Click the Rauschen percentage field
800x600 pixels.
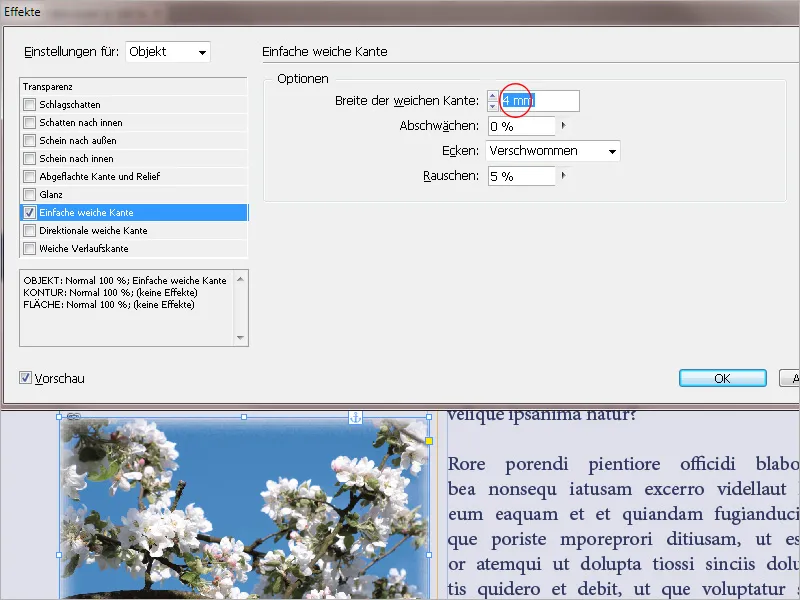pos(521,176)
